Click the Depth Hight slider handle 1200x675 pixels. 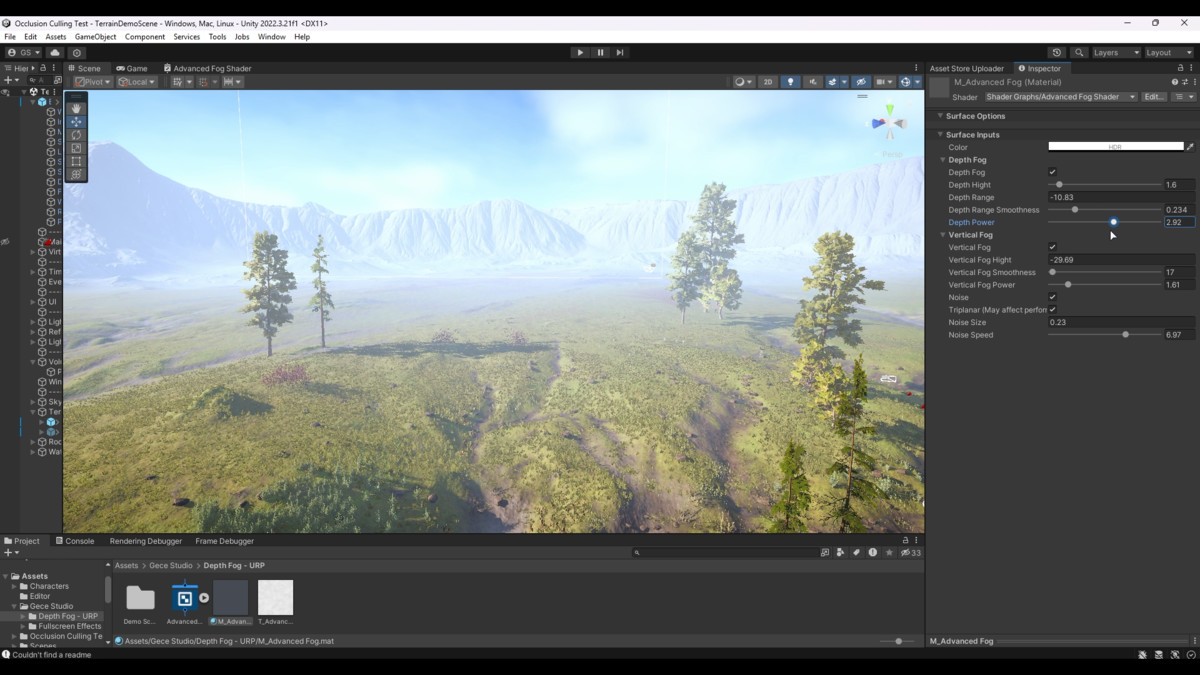pos(1059,185)
